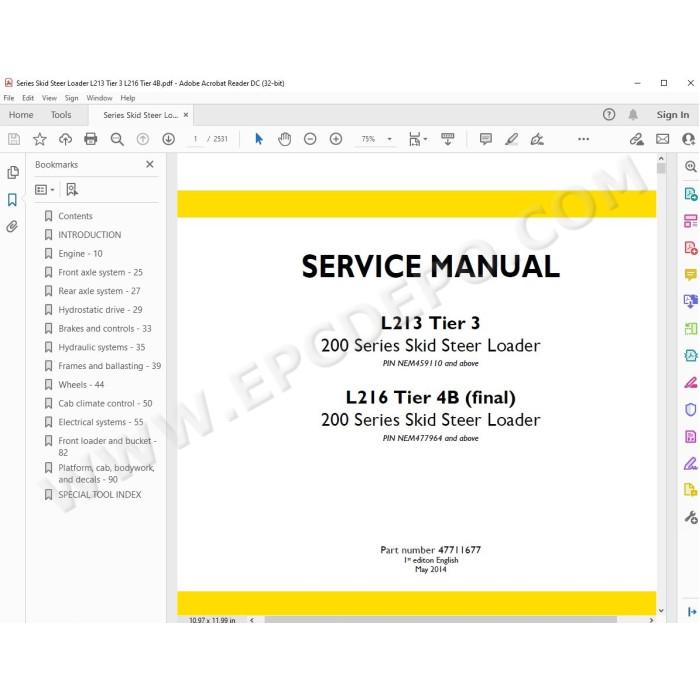700x700 pixels.
Task: Jump to the Contents bookmark
Action: (x=75, y=216)
